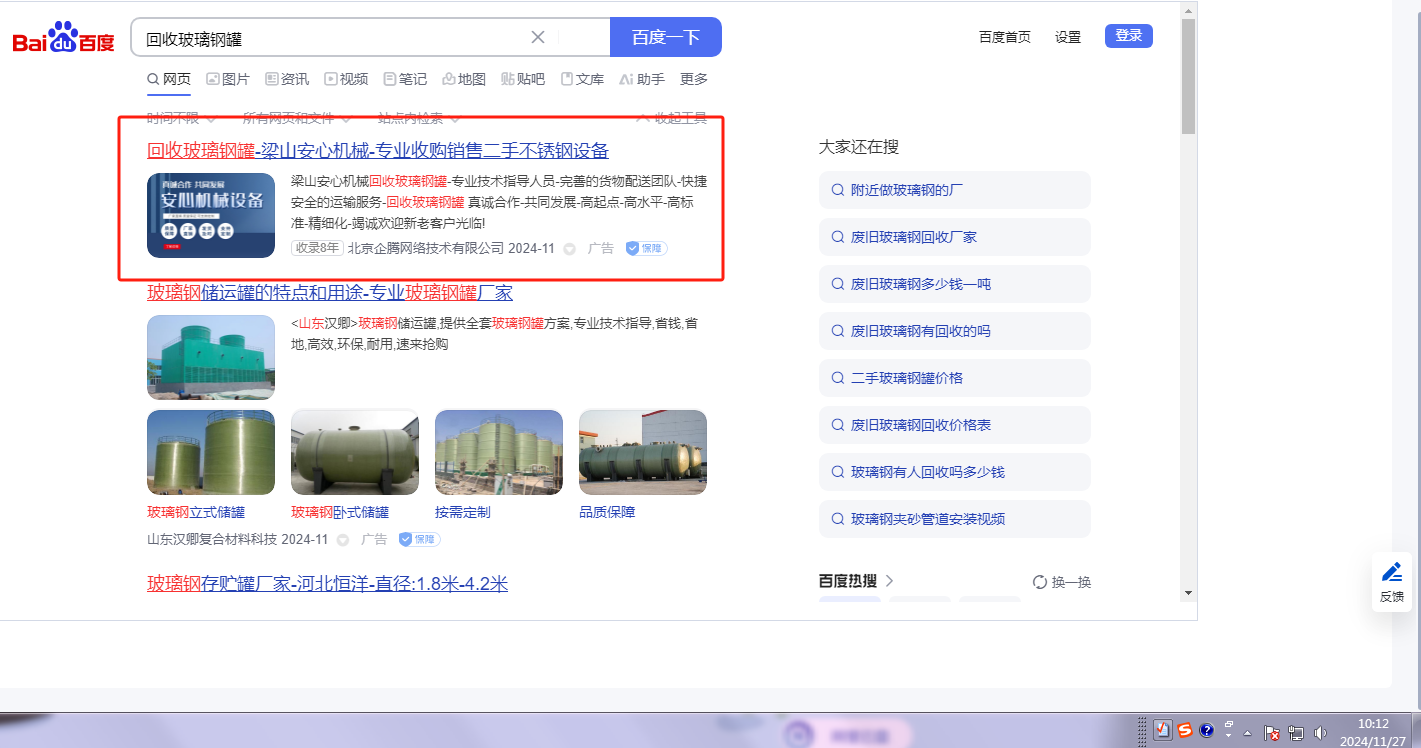Switch to the 视频 video tab
This screenshot has width=1421, height=748.
pos(345,79)
